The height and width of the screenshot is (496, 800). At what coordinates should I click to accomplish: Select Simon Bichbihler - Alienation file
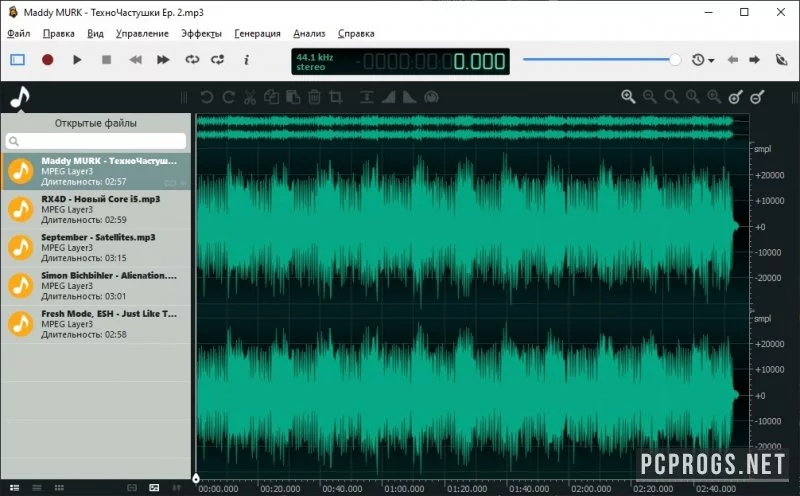[x=96, y=286]
